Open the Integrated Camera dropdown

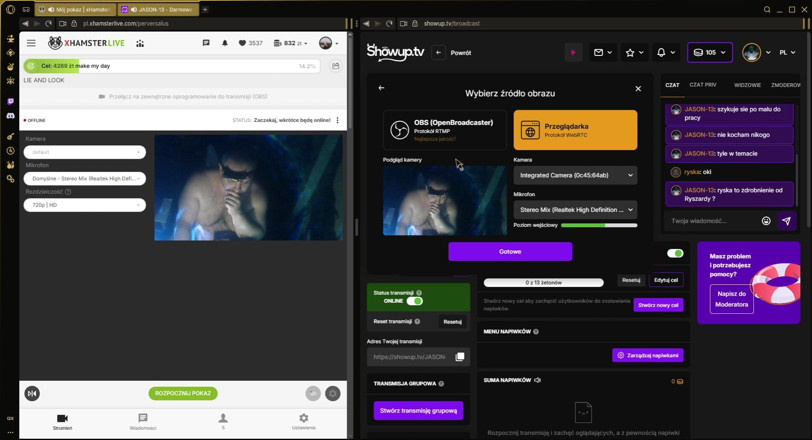[575, 175]
